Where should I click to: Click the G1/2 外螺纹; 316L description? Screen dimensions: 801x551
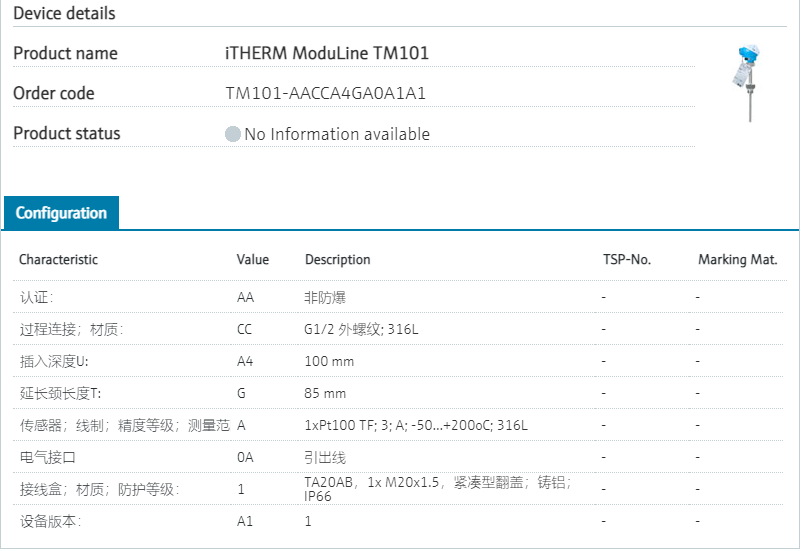(361, 329)
